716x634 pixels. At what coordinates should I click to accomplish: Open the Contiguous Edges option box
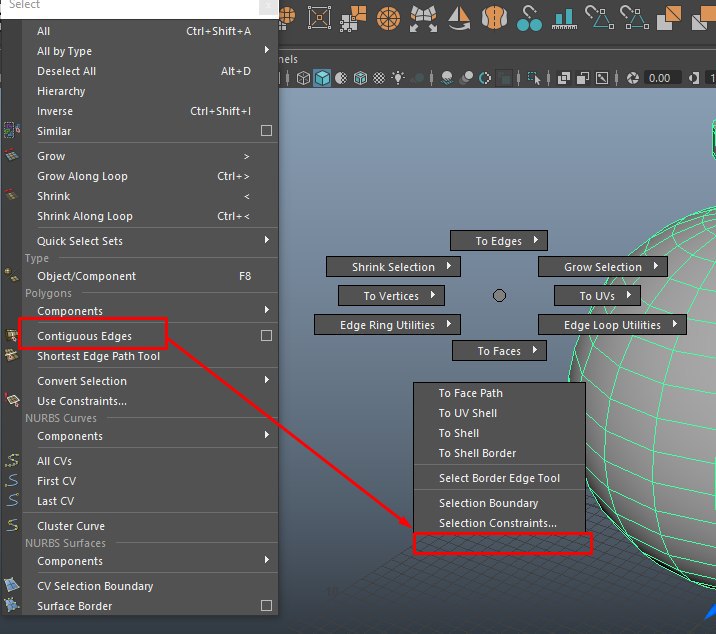[266, 336]
